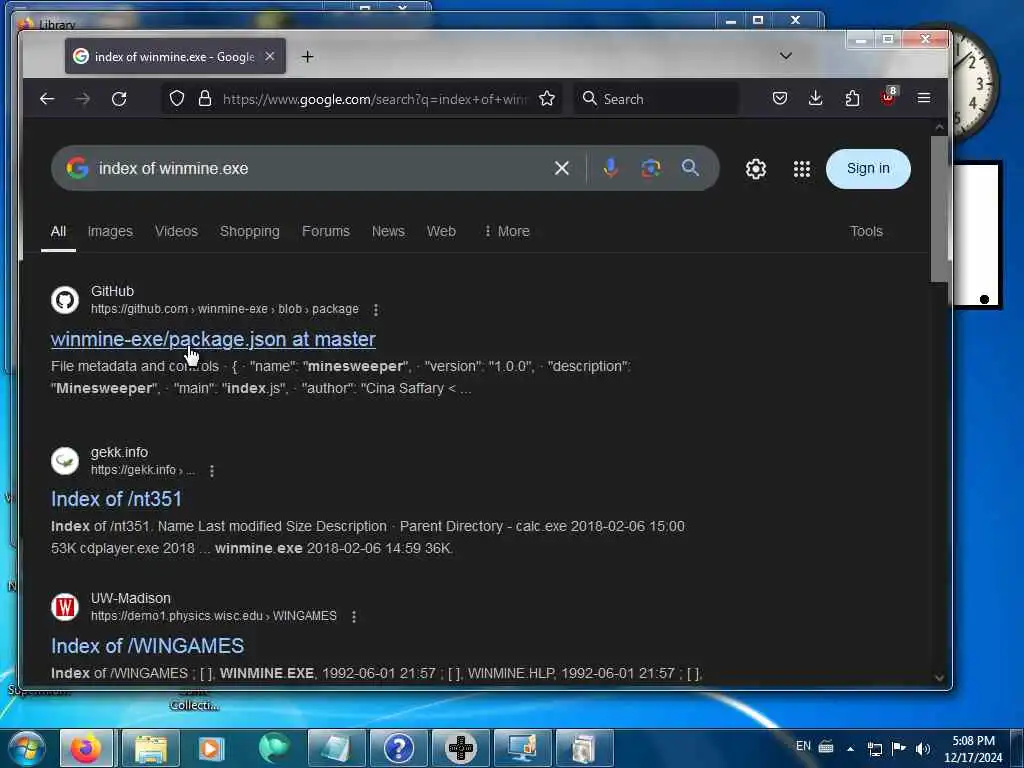Screen dimensions: 1024x768
Task: Search by image with Google Lens
Action: point(650,168)
